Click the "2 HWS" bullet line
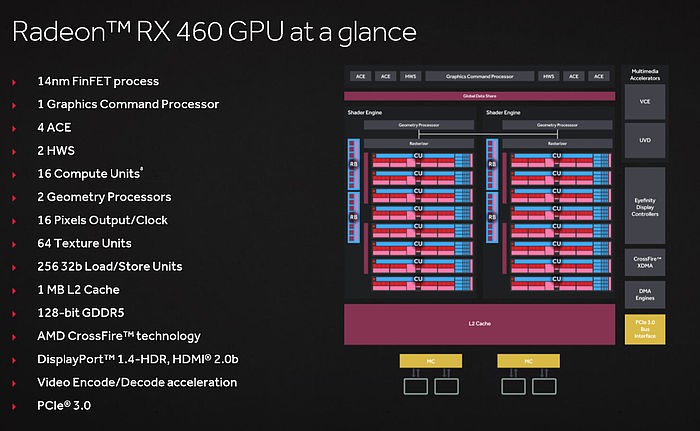 click(x=56, y=151)
